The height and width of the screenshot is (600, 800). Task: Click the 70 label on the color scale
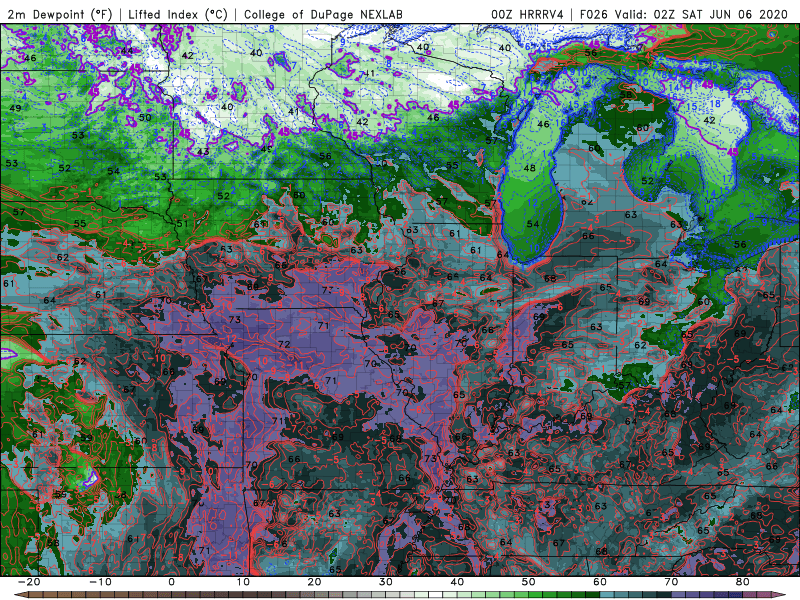pyautogui.click(x=671, y=582)
